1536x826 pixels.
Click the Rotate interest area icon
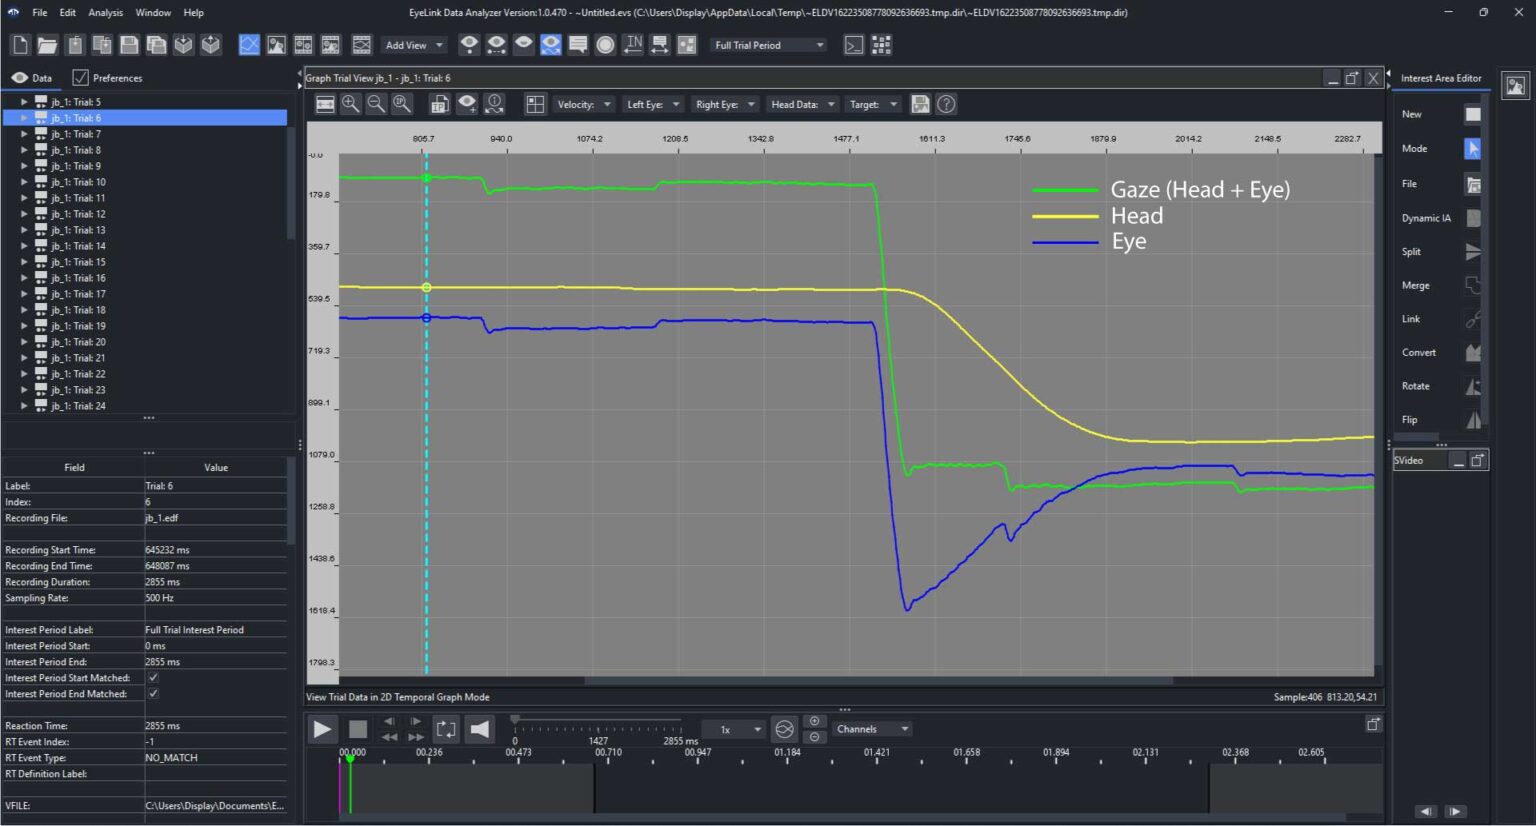pyautogui.click(x=1472, y=386)
